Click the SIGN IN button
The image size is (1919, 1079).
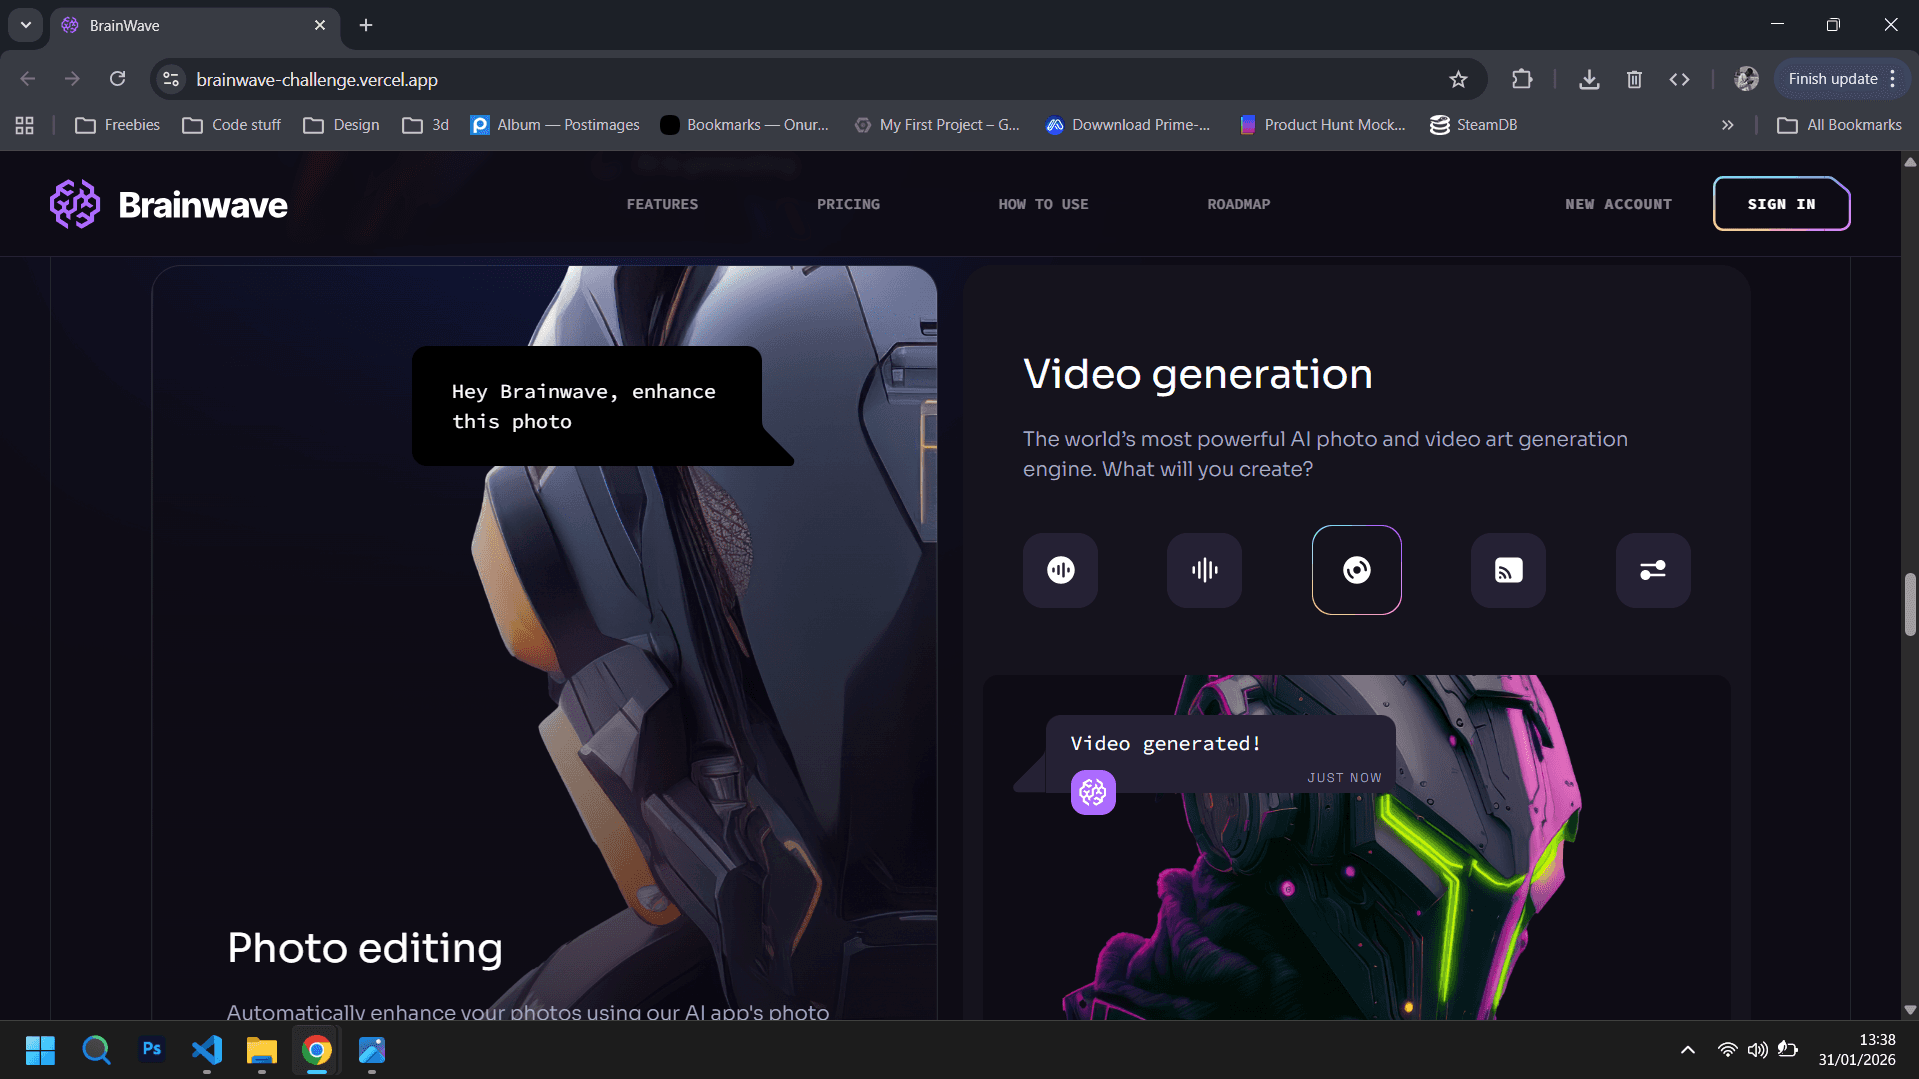1781,203
